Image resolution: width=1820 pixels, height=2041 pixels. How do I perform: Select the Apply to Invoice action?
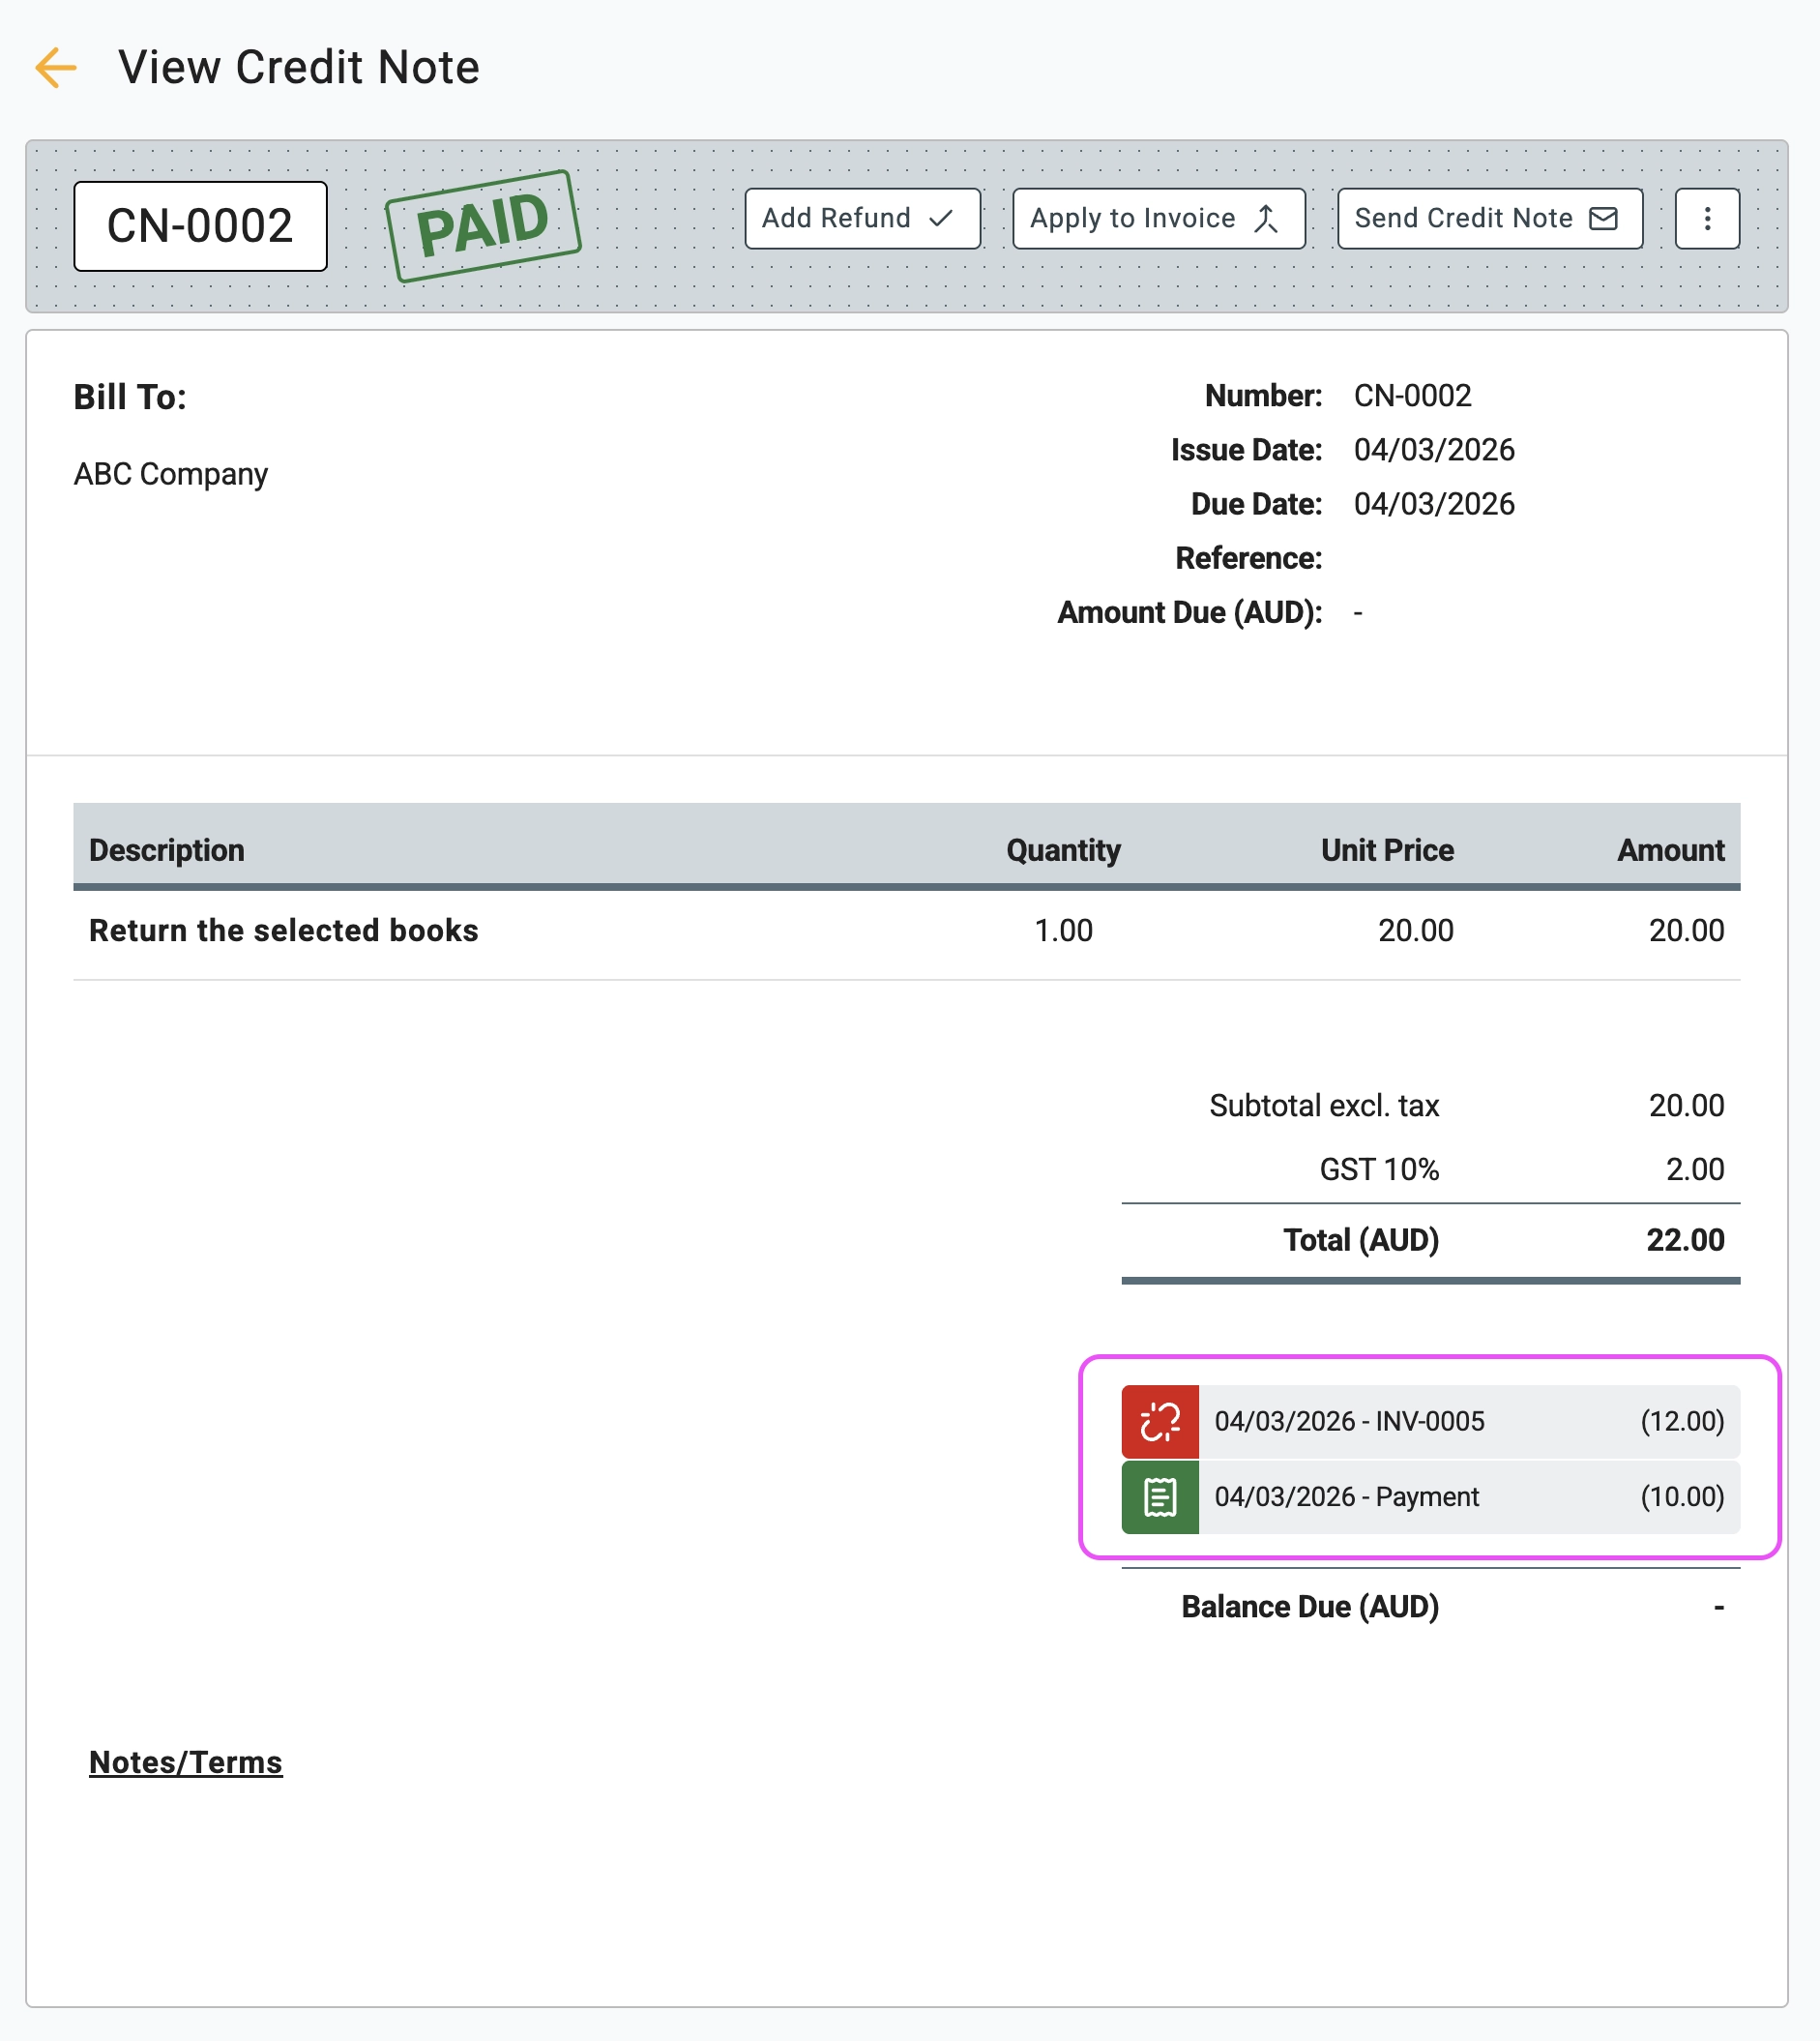point(1133,218)
